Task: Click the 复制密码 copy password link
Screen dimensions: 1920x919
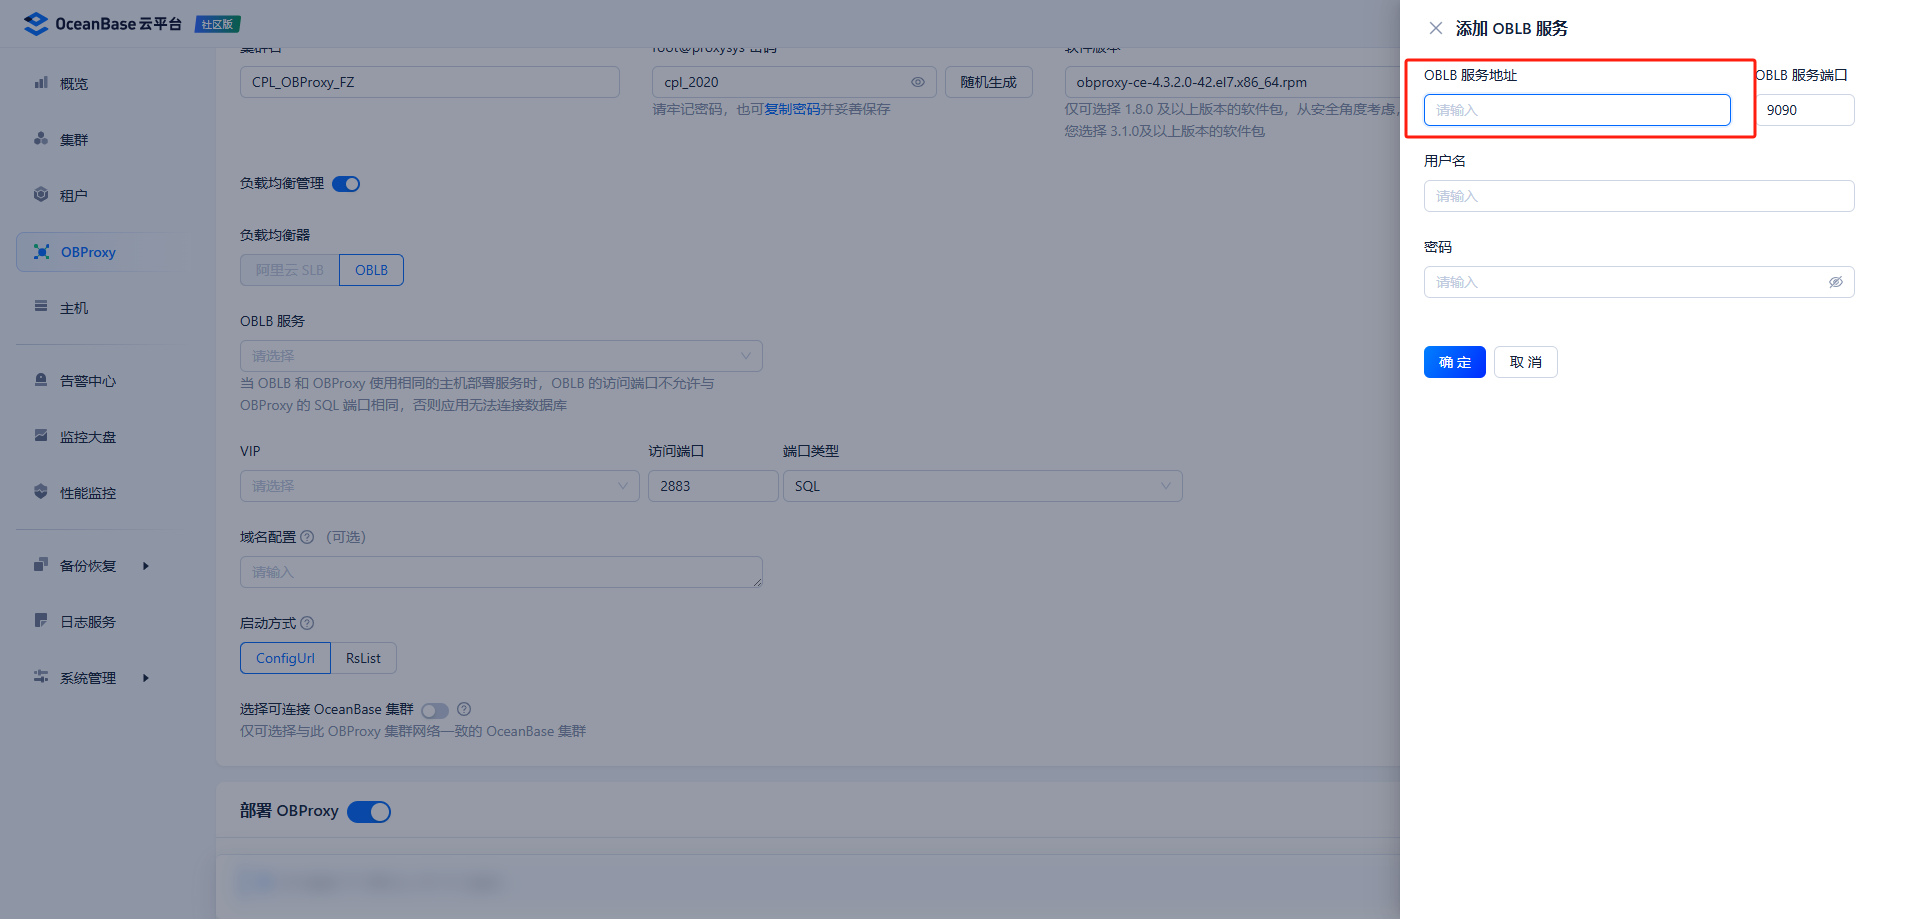Action: coord(792,109)
